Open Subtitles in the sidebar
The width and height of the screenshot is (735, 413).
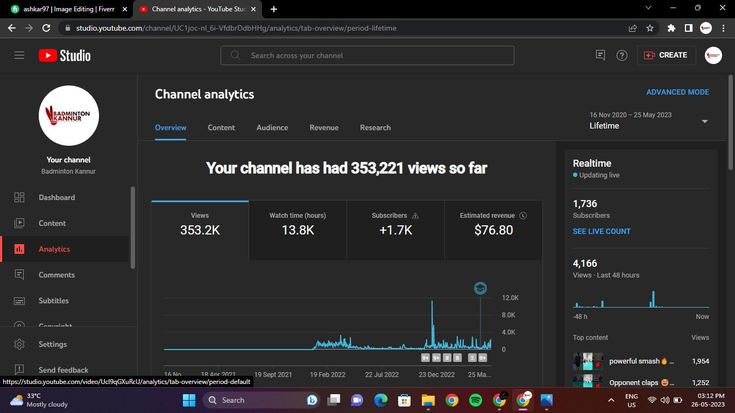click(66, 300)
